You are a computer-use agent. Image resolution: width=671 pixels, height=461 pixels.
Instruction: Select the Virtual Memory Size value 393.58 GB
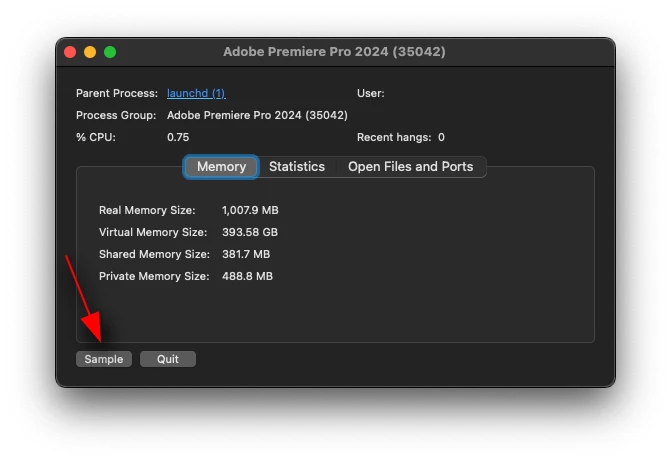coord(250,232)
